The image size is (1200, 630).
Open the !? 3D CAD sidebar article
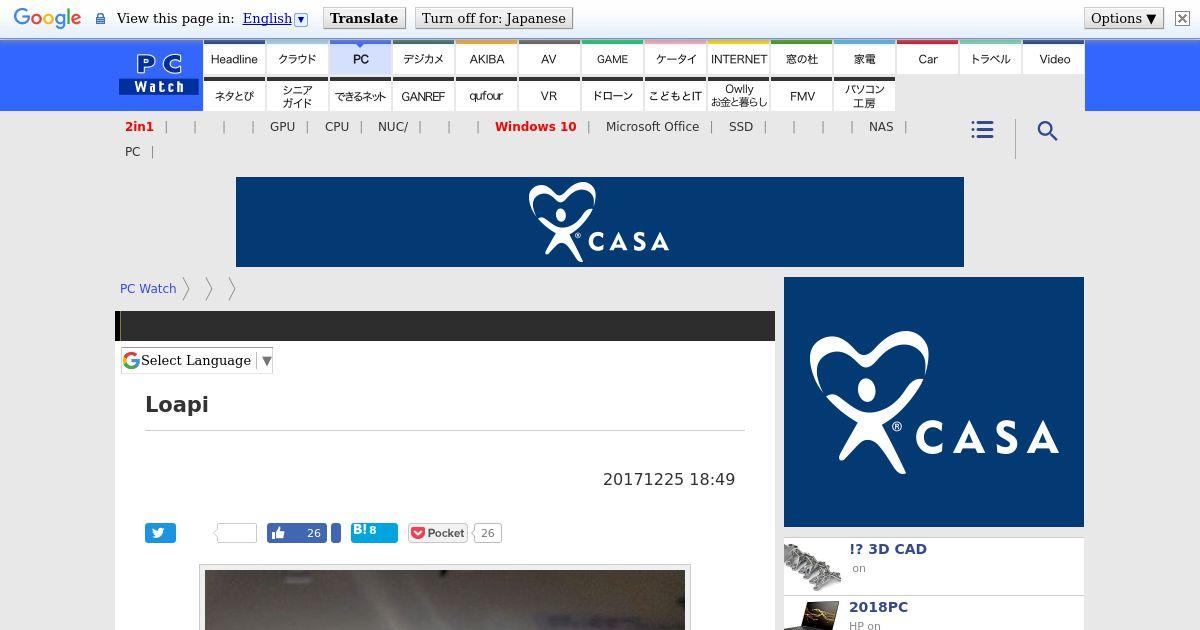click(x=888, y=549)
